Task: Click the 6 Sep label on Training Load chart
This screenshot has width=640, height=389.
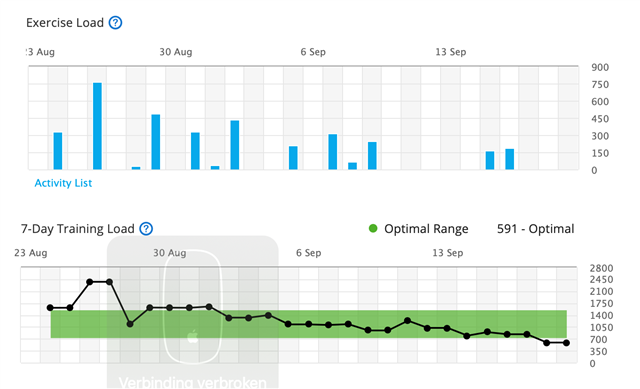Action: [x=309, y=253]
